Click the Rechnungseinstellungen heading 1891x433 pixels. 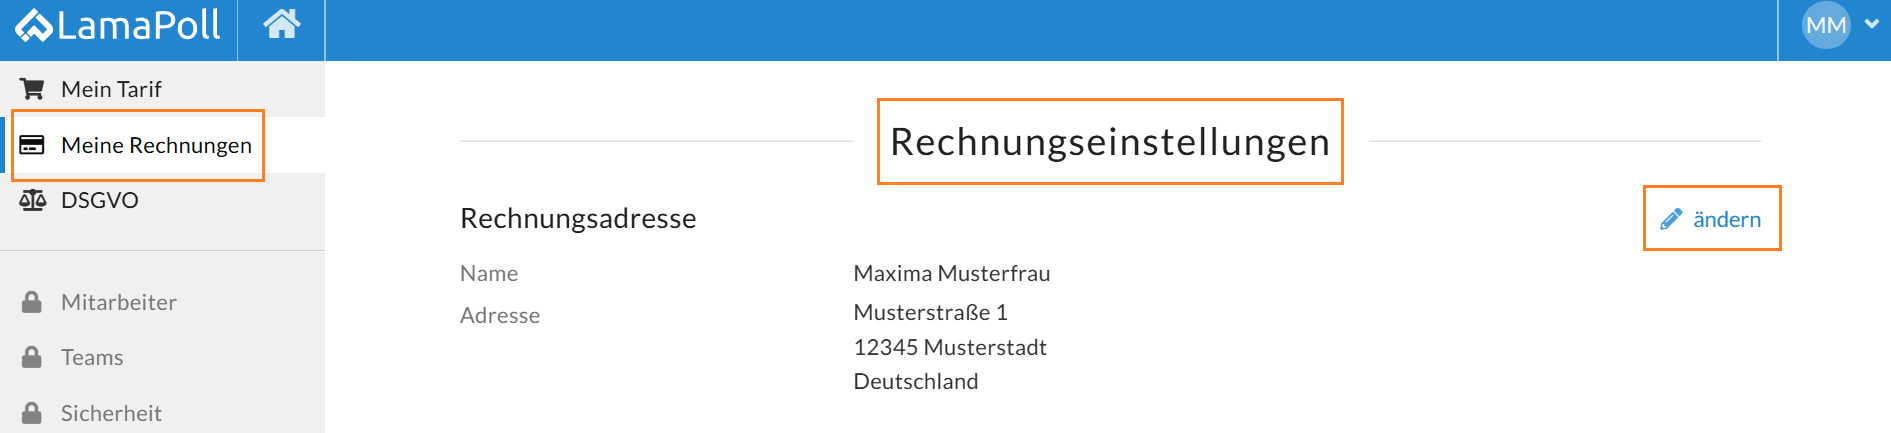pyautogui.click(x=1110, y=142)
